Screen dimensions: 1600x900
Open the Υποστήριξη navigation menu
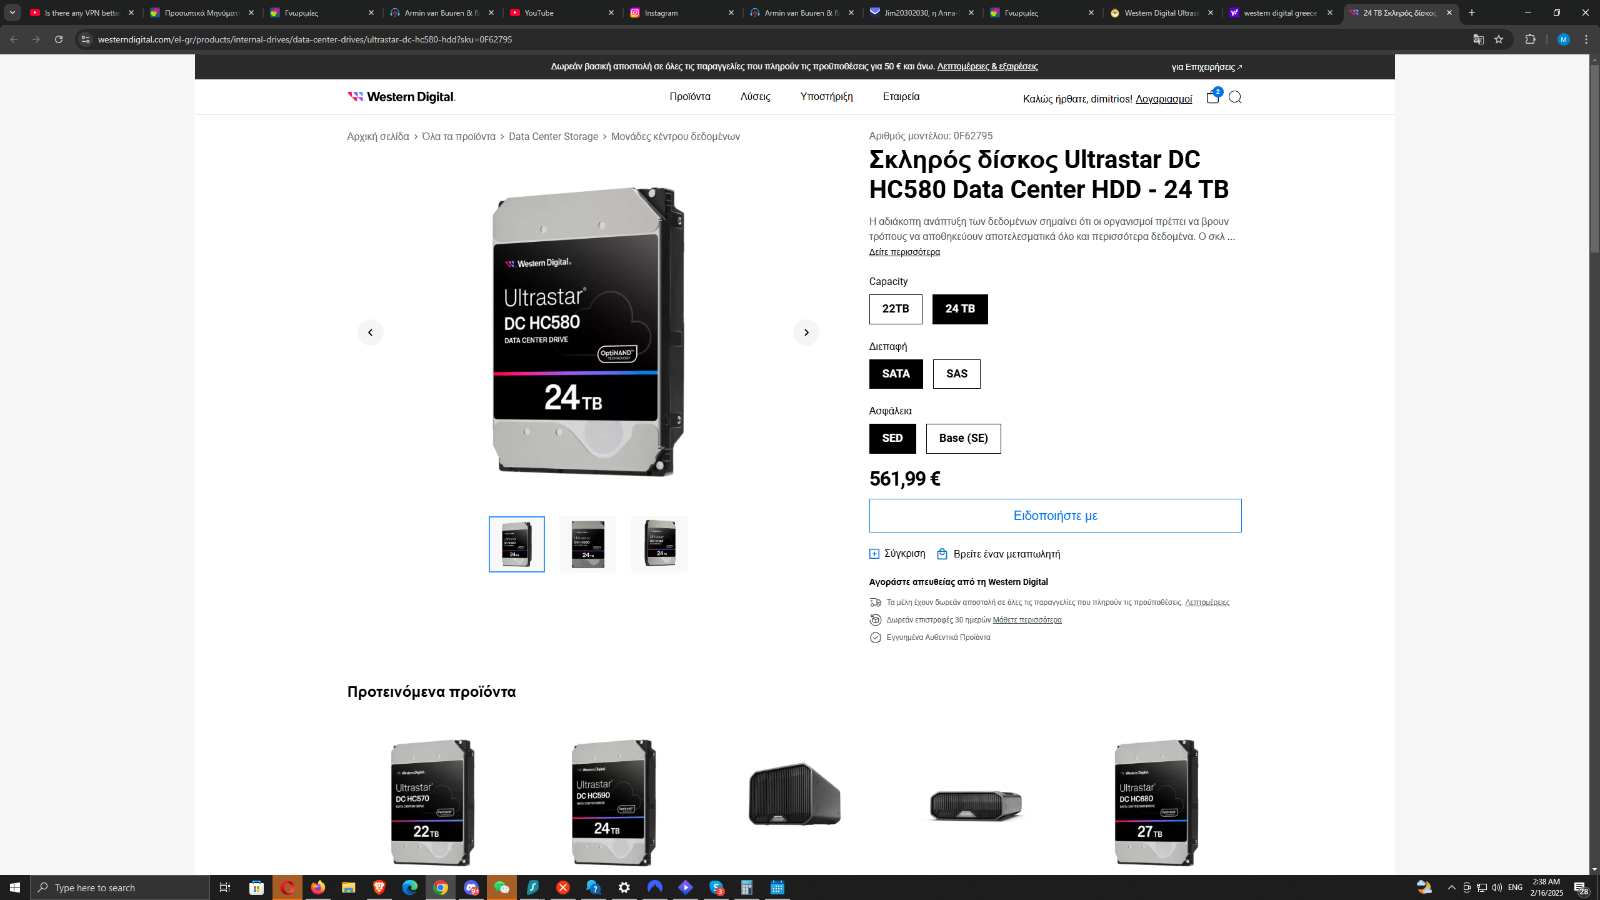point(826,97)
